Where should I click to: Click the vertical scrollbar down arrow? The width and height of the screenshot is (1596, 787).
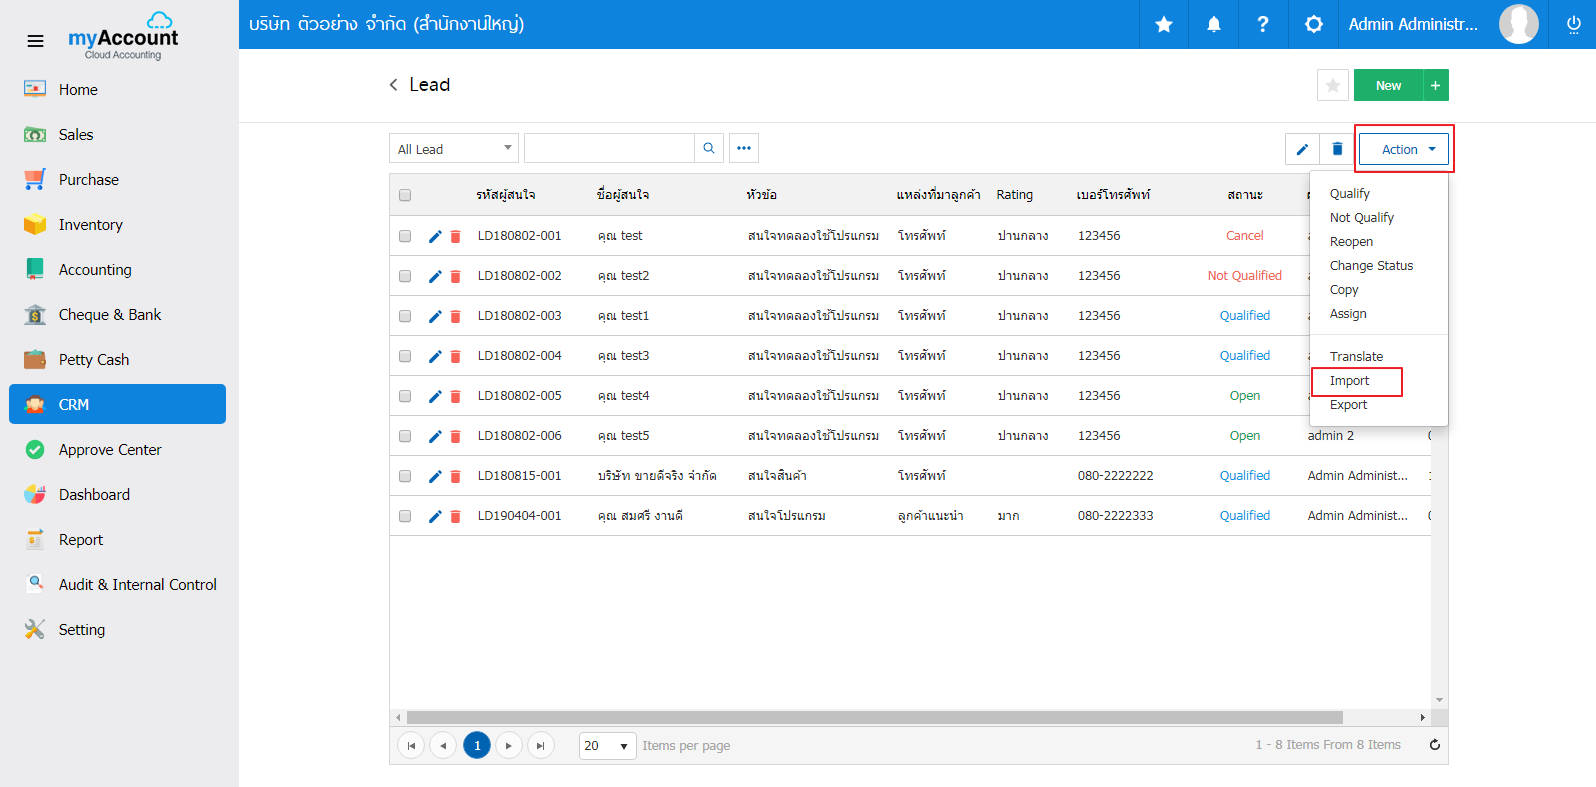(x=1439, y=700)
